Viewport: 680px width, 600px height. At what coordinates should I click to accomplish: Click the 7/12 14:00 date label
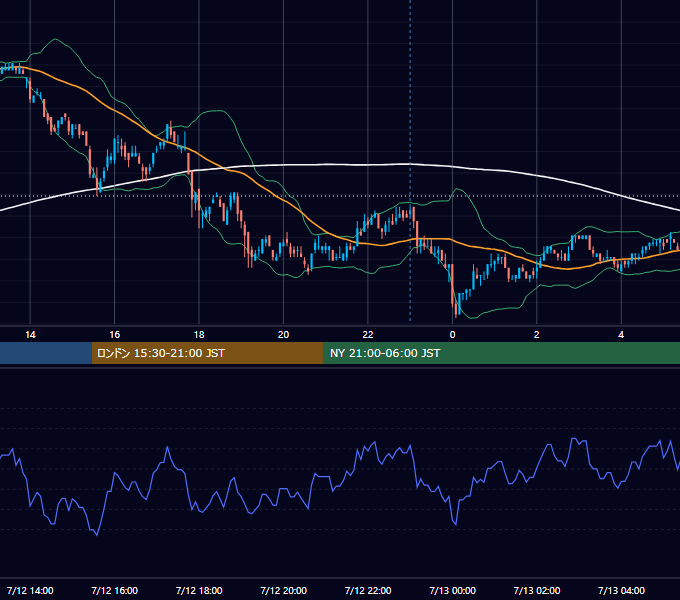click(x=30, y=590)
